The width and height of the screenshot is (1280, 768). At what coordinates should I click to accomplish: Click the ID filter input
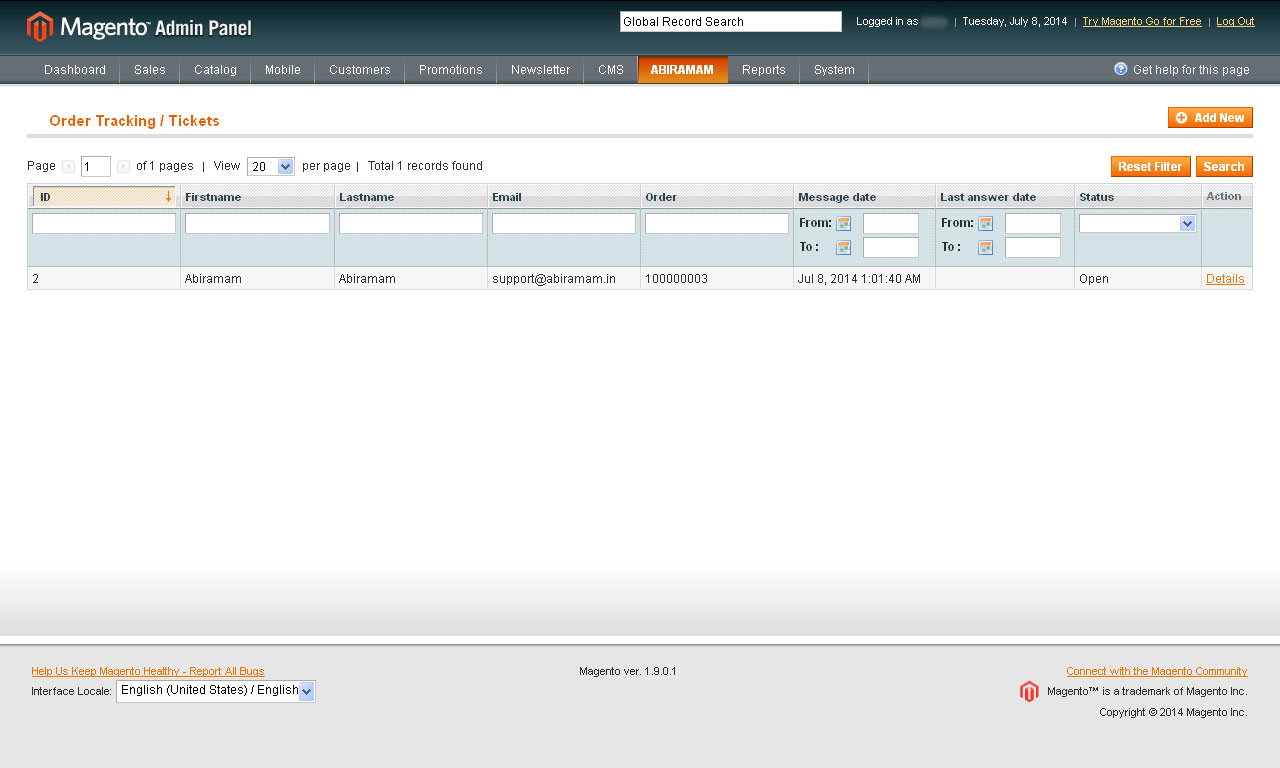(x=104, y=224)
